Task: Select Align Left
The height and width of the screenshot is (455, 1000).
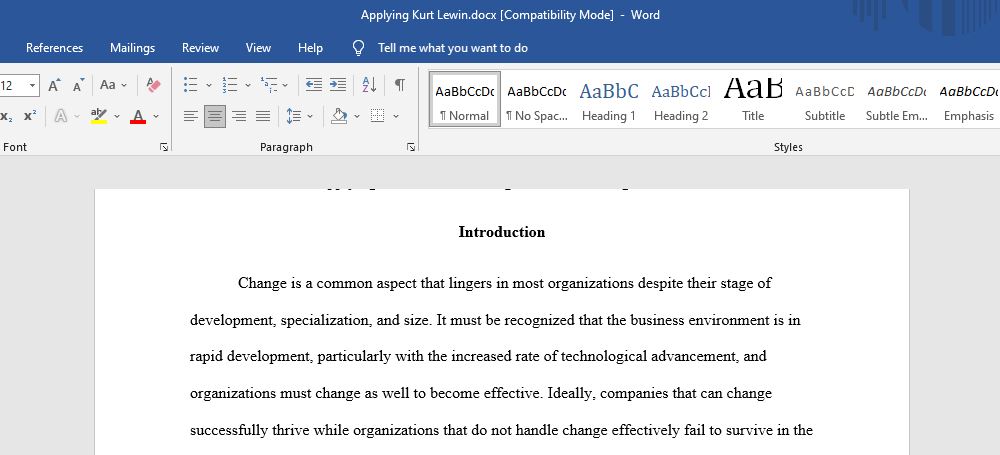Action: (191, 116)
